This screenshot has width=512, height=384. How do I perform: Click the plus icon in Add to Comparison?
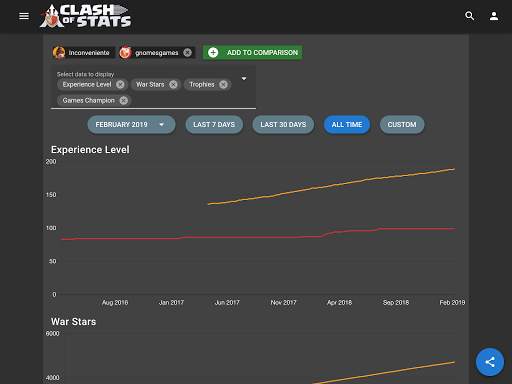coord(213,53)
